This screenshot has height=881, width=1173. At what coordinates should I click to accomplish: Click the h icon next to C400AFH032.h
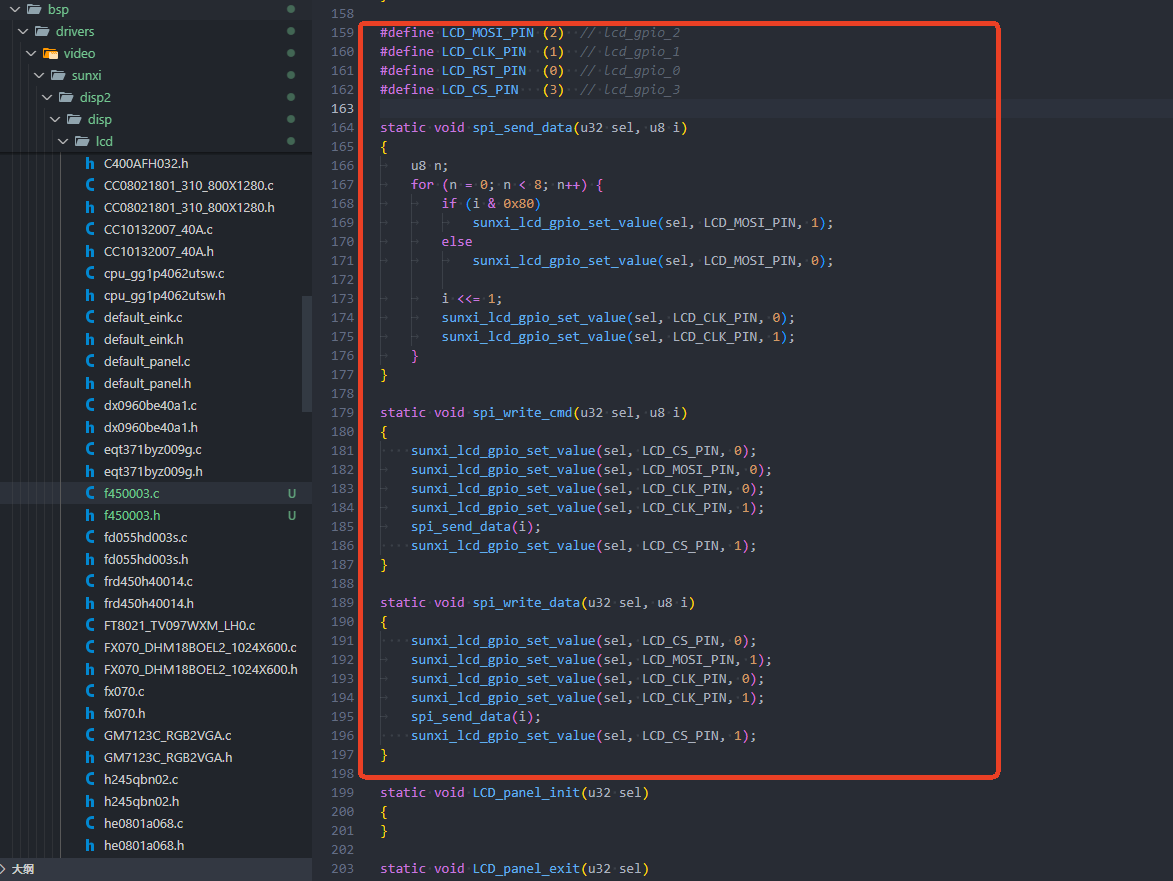click(91, 164)
